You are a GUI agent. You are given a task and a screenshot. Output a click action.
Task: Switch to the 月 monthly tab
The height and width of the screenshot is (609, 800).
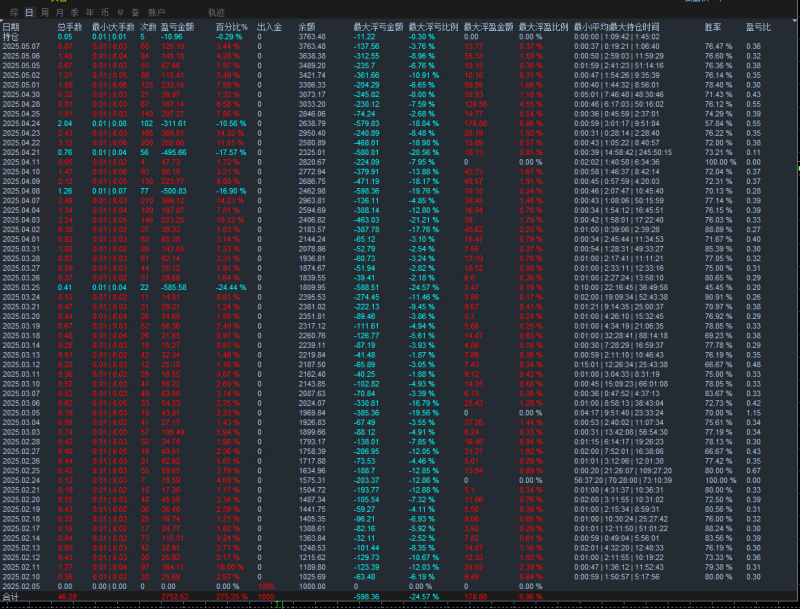tap(59, 12)
